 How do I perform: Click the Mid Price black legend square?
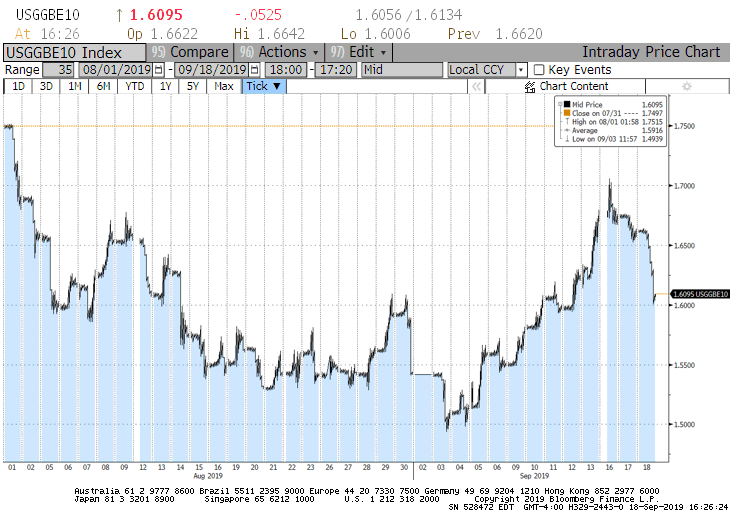pos(567,104)
